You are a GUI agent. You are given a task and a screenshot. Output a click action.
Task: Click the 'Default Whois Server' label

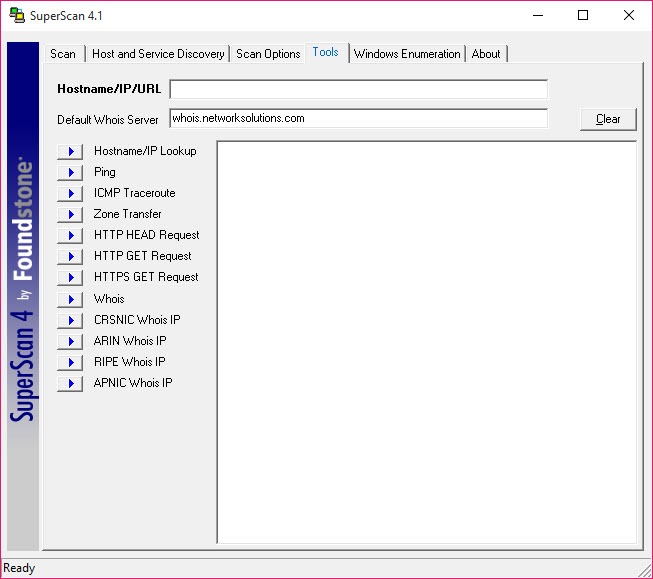[108, 120]
